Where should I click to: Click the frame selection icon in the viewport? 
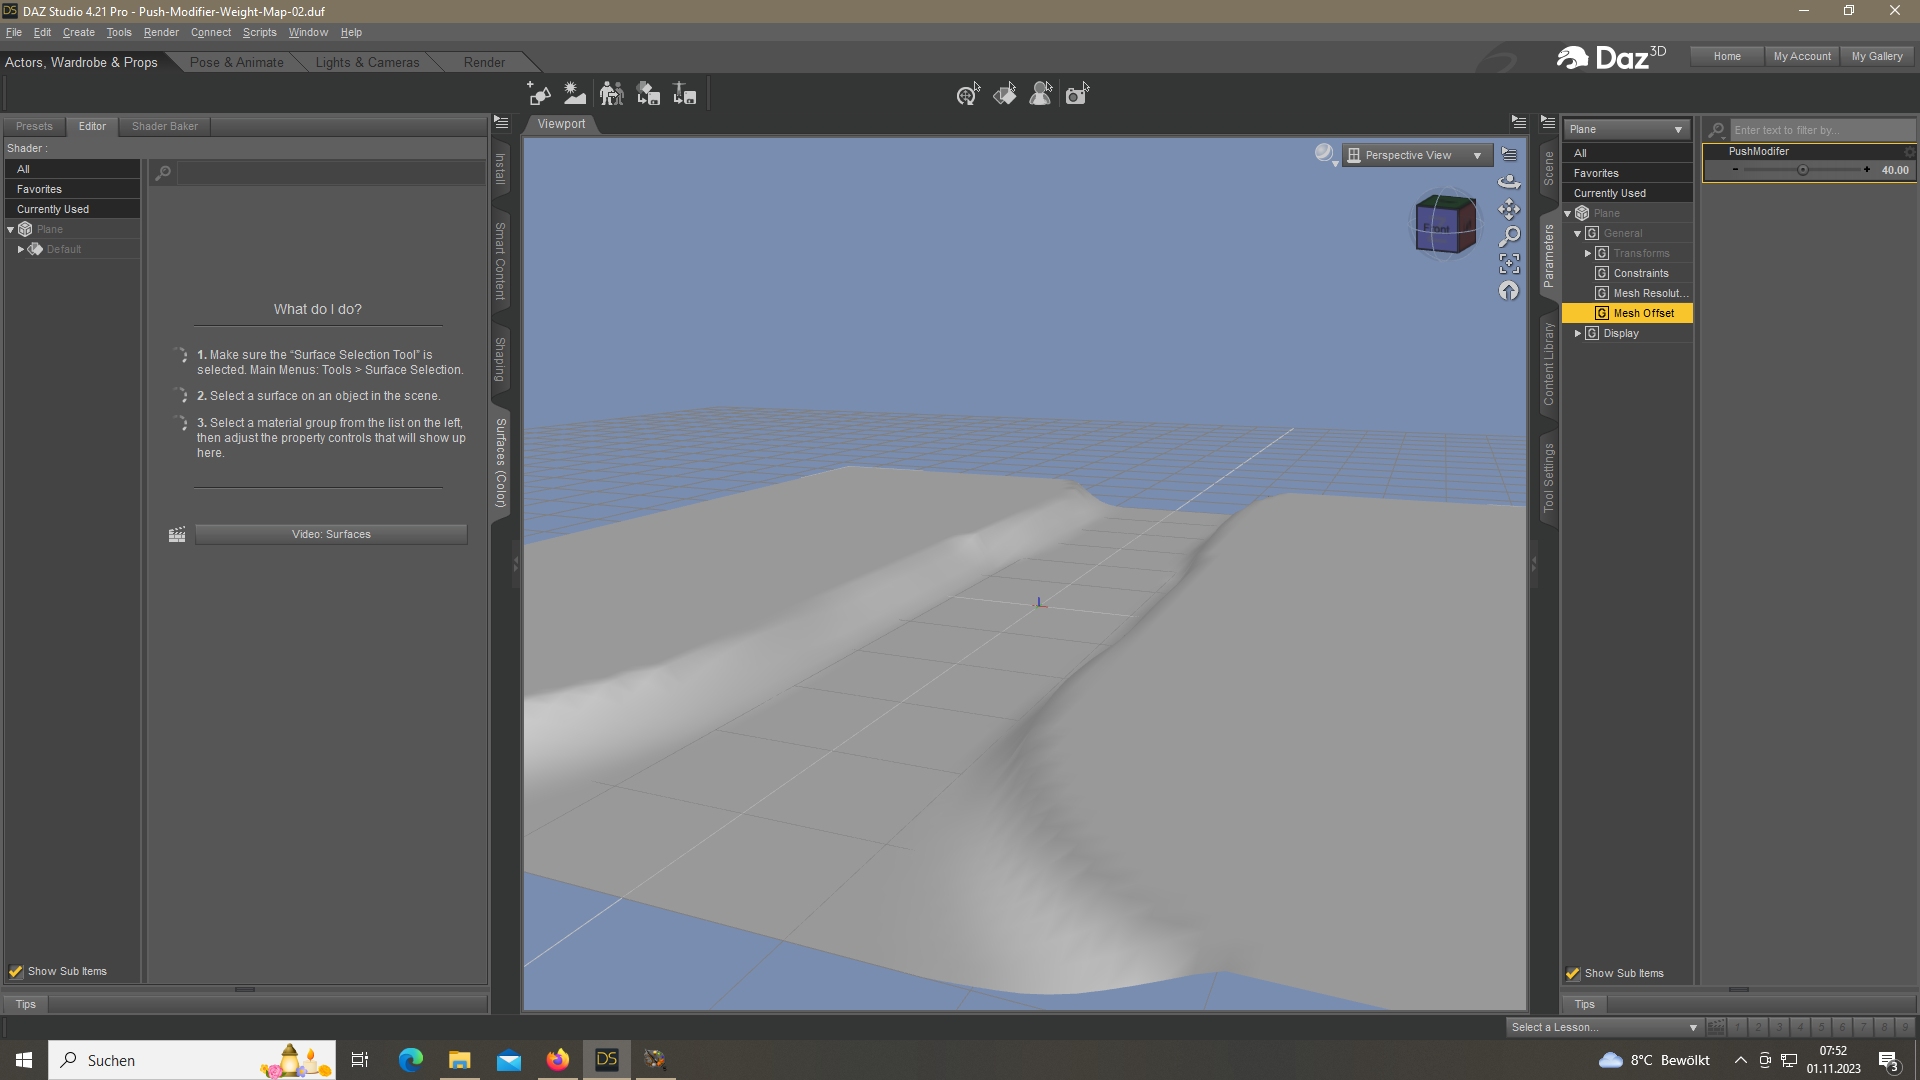(1508, 263)
